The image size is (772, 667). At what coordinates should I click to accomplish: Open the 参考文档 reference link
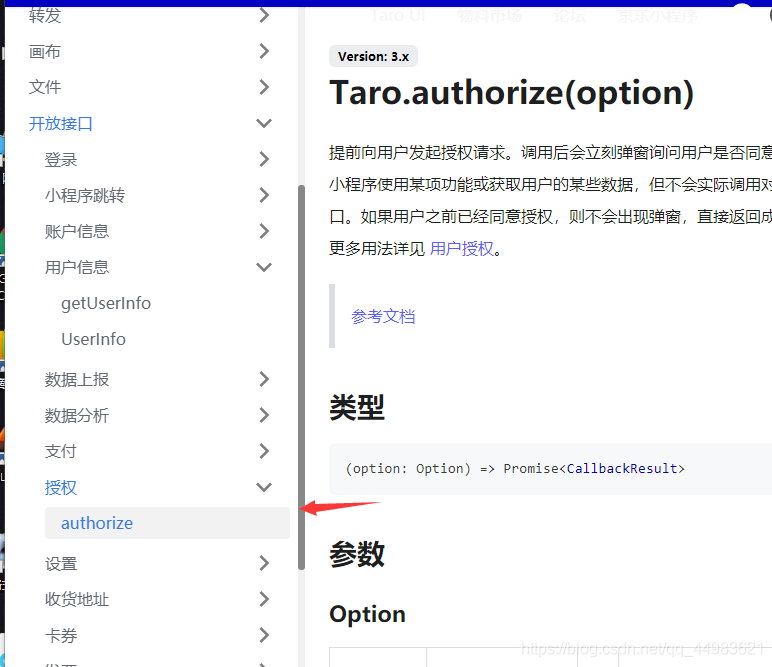click(383, 316)
